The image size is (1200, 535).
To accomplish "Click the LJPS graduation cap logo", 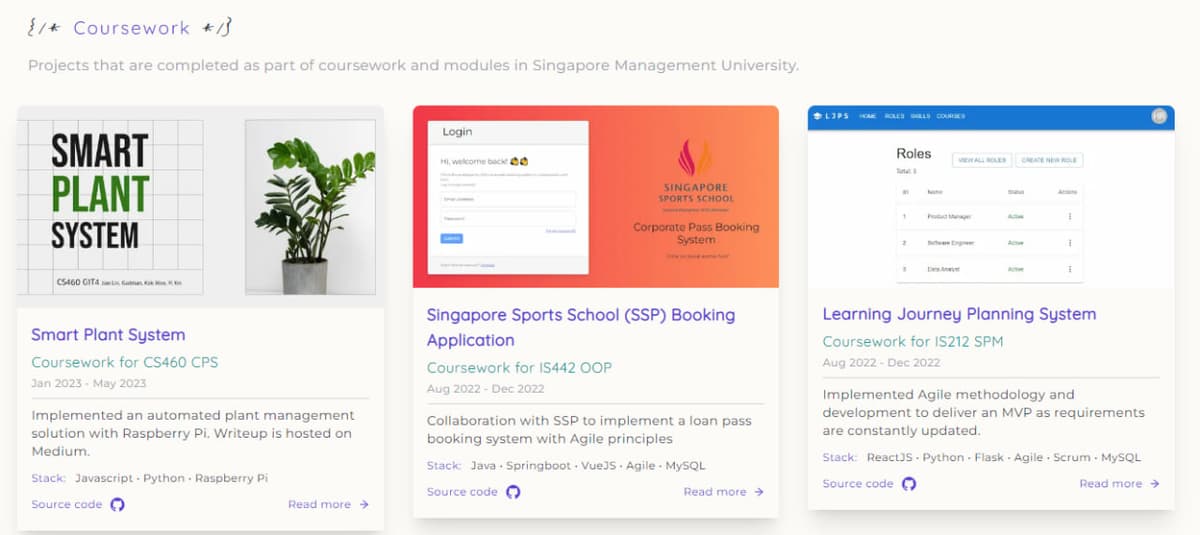I will pyautogui.click(x=819, y=116).
